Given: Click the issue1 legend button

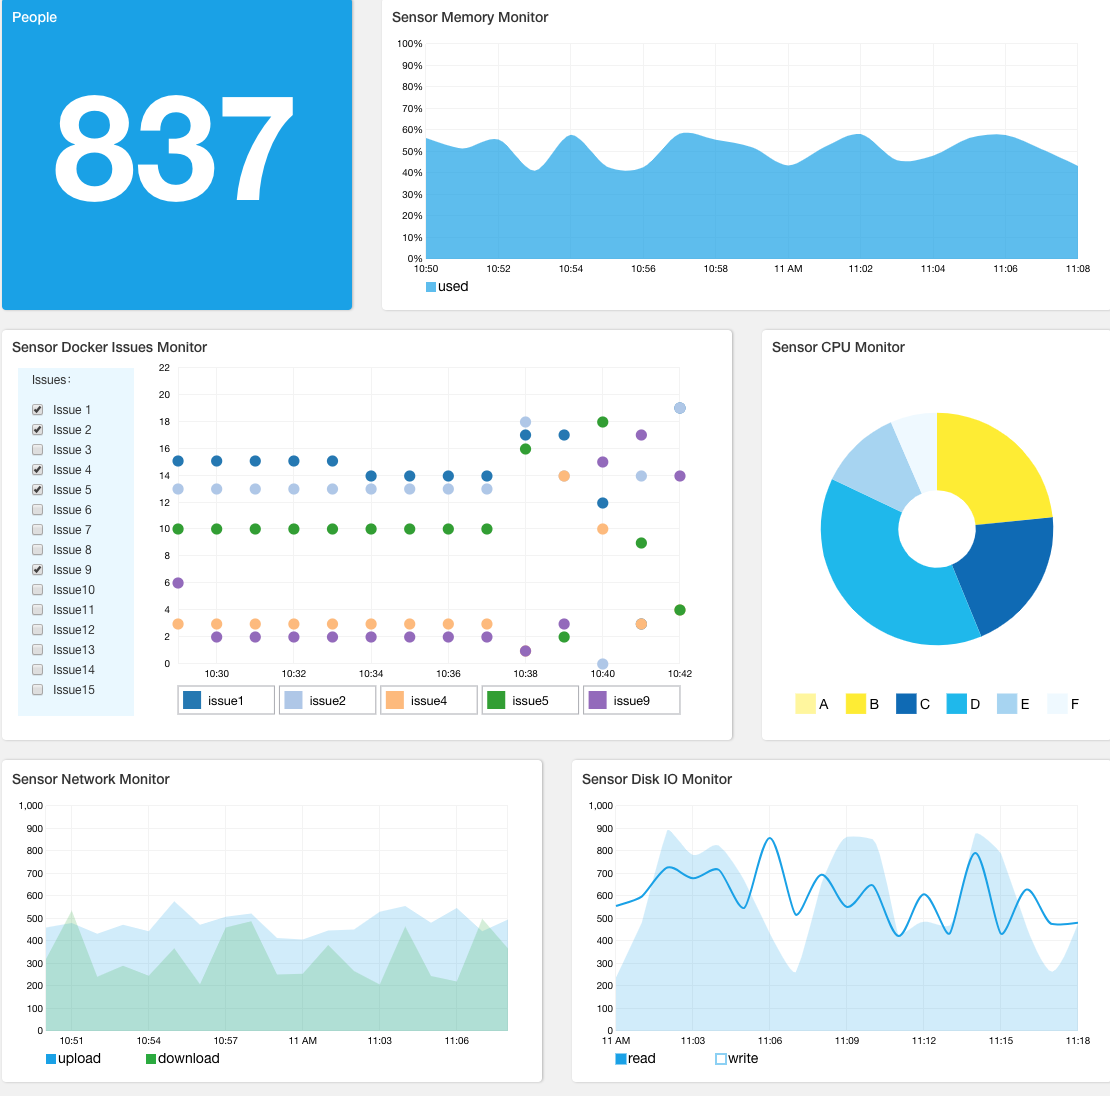Looking at the screenshot, I should [226, 700].
